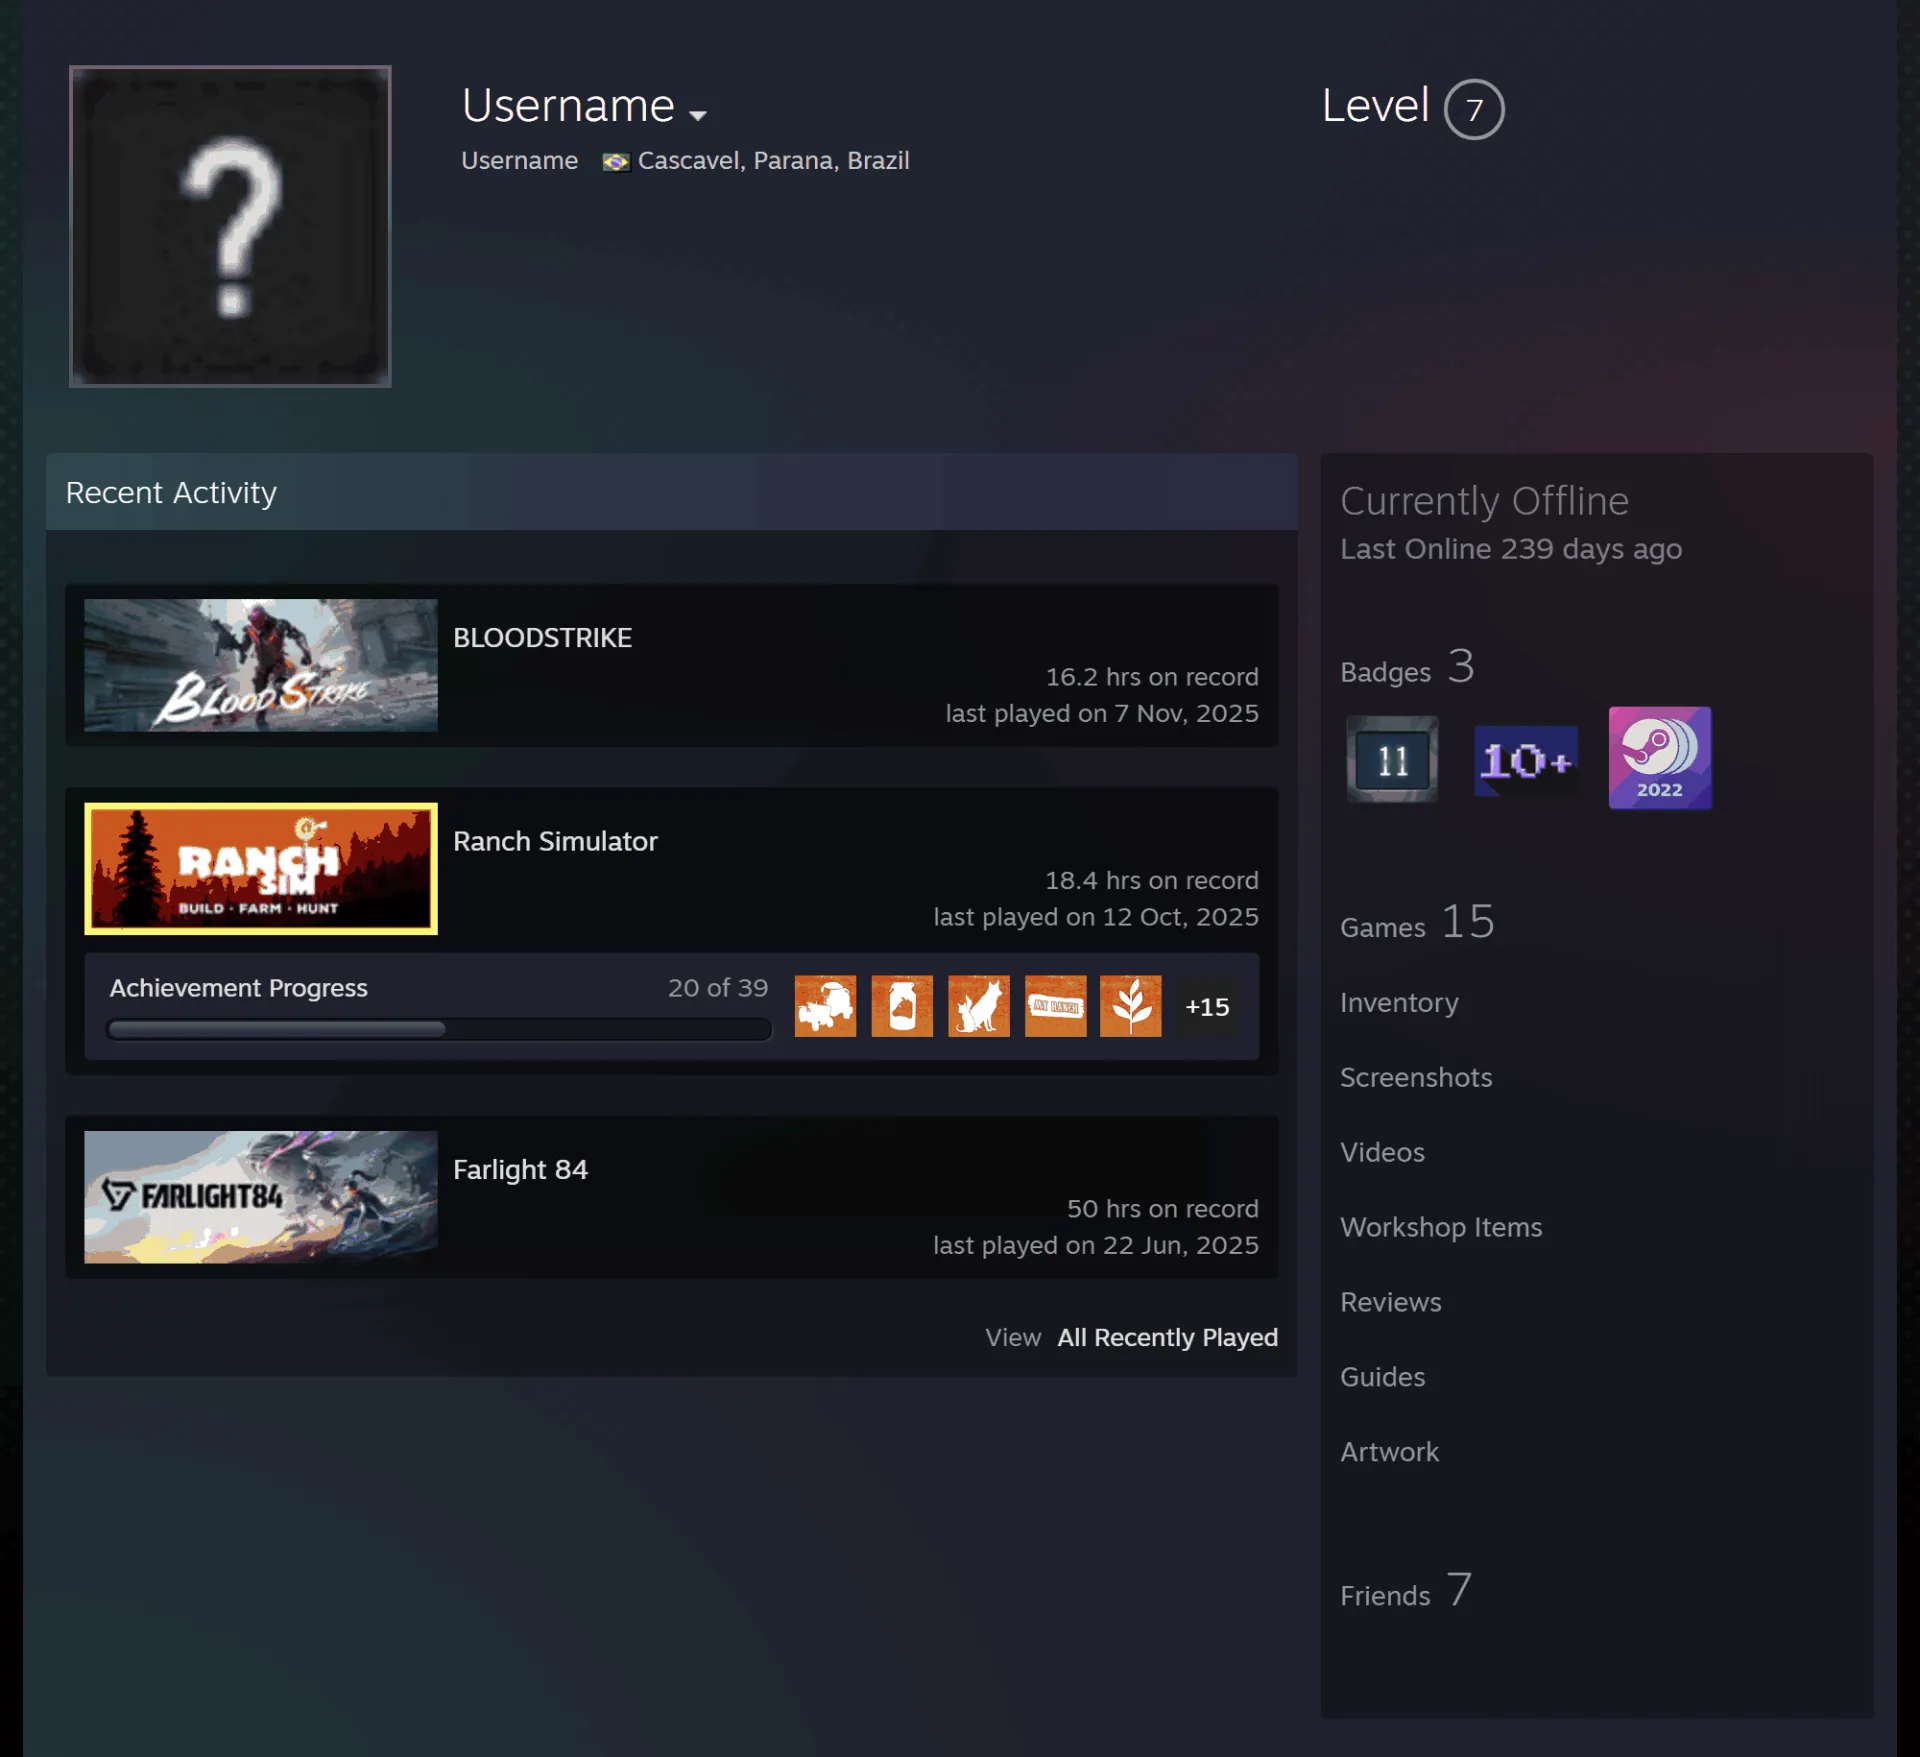Expand the Username dropdown arrow
Screen dimensions: 1920x1757
pos(698,115)
